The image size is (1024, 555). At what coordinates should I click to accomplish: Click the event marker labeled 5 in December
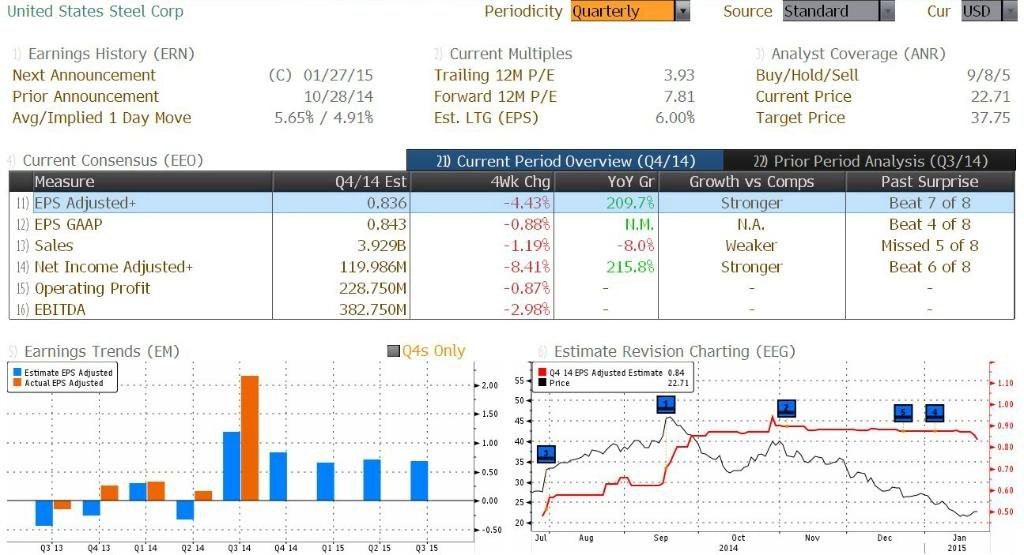pyautogui.click(x=903, y=413)
